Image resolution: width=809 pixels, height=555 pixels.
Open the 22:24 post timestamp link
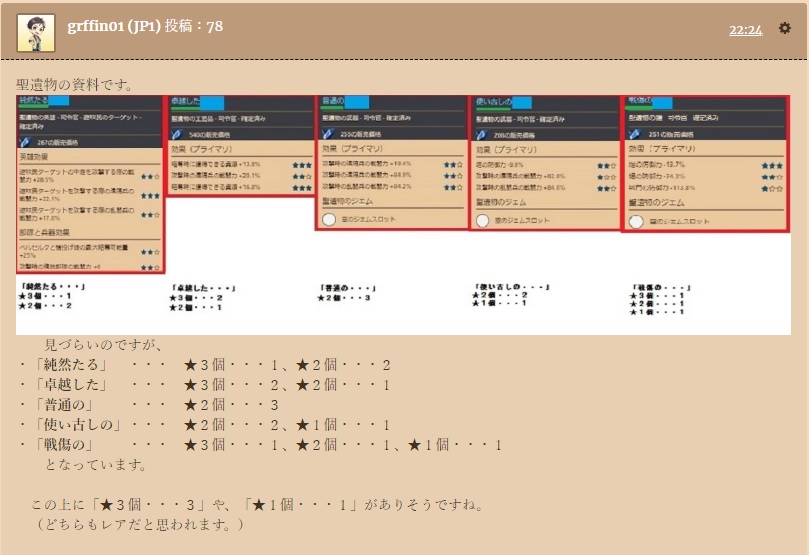[x=745, y=30]
